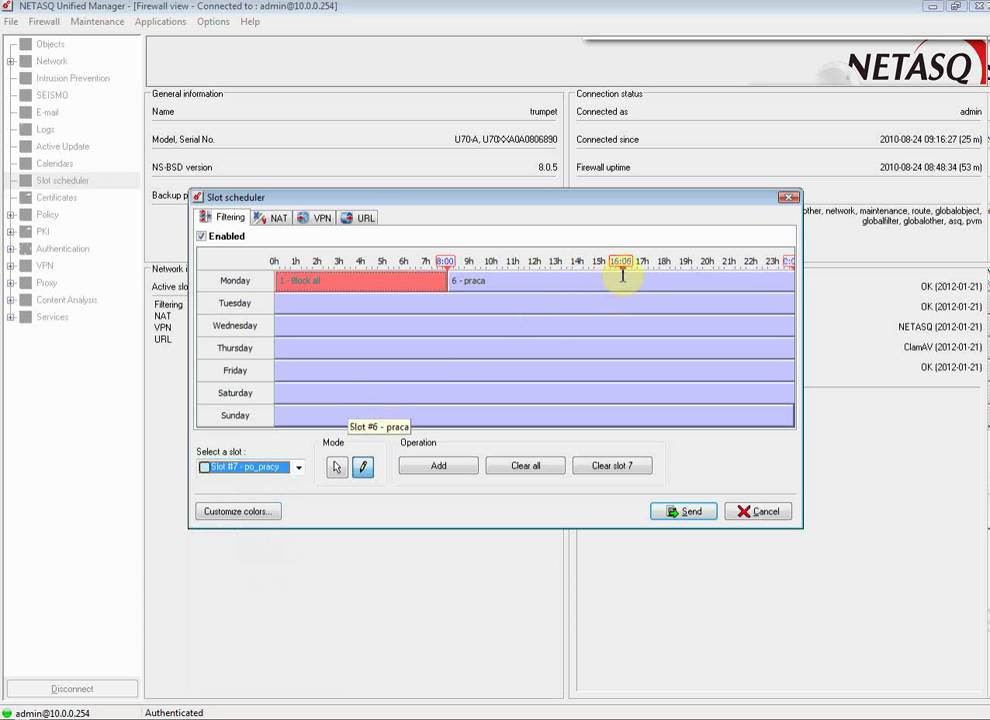The image size is (990, 720).
Task: Switch to the Filtering tab
Action: [x=222, y=217]
